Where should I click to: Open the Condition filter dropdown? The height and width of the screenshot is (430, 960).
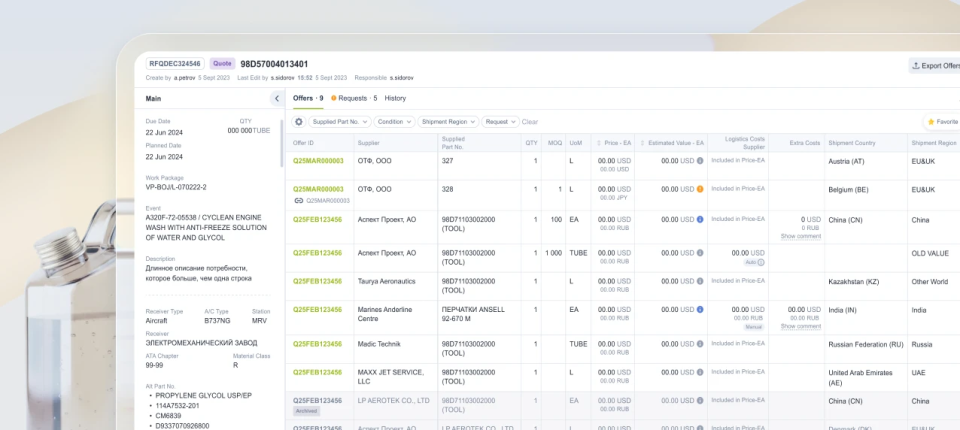pos(394,122)
